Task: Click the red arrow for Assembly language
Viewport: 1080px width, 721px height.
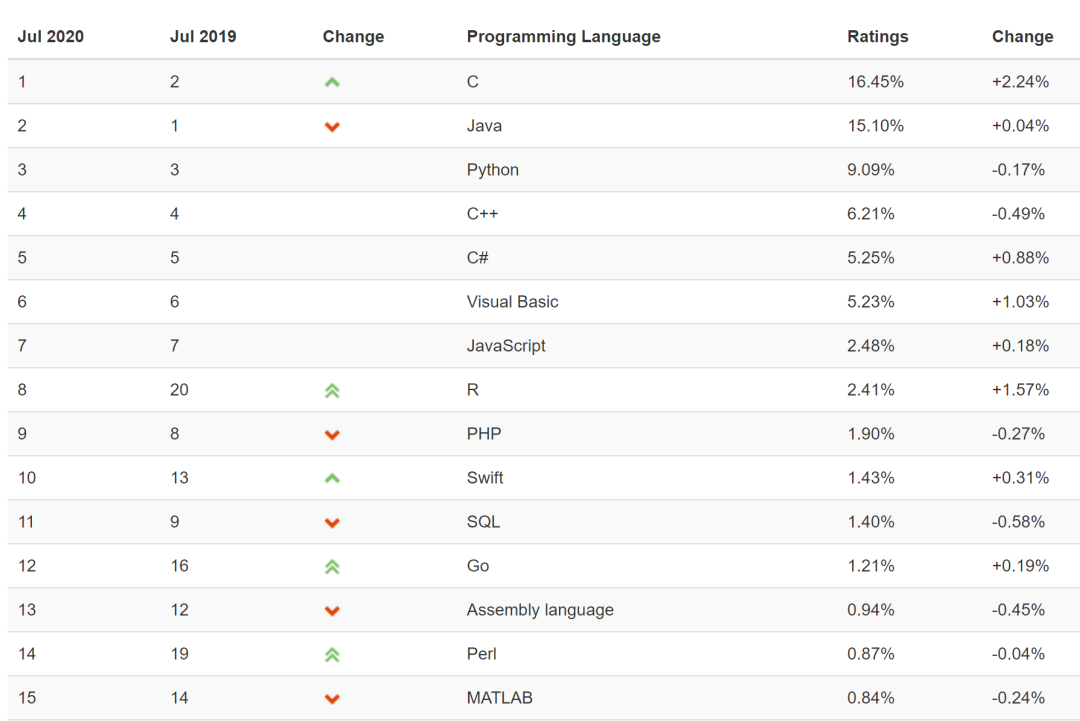Action: point(332,611)
